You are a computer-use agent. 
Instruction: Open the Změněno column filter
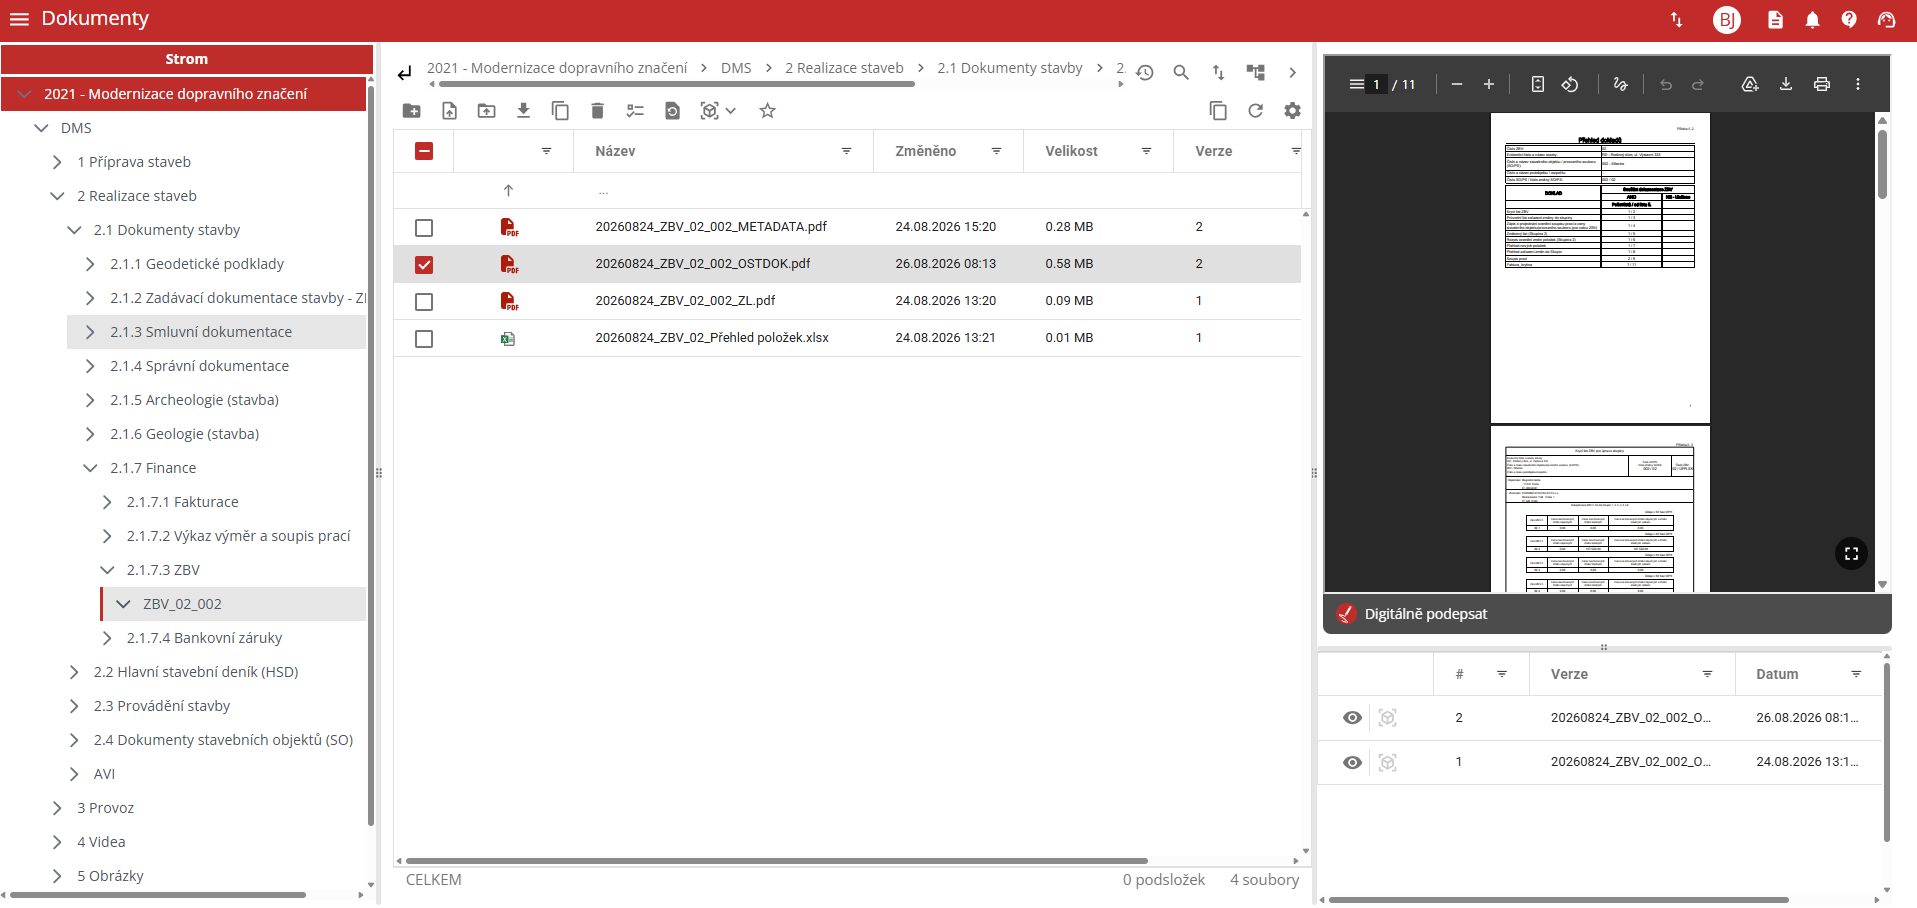tap(996, 151)
